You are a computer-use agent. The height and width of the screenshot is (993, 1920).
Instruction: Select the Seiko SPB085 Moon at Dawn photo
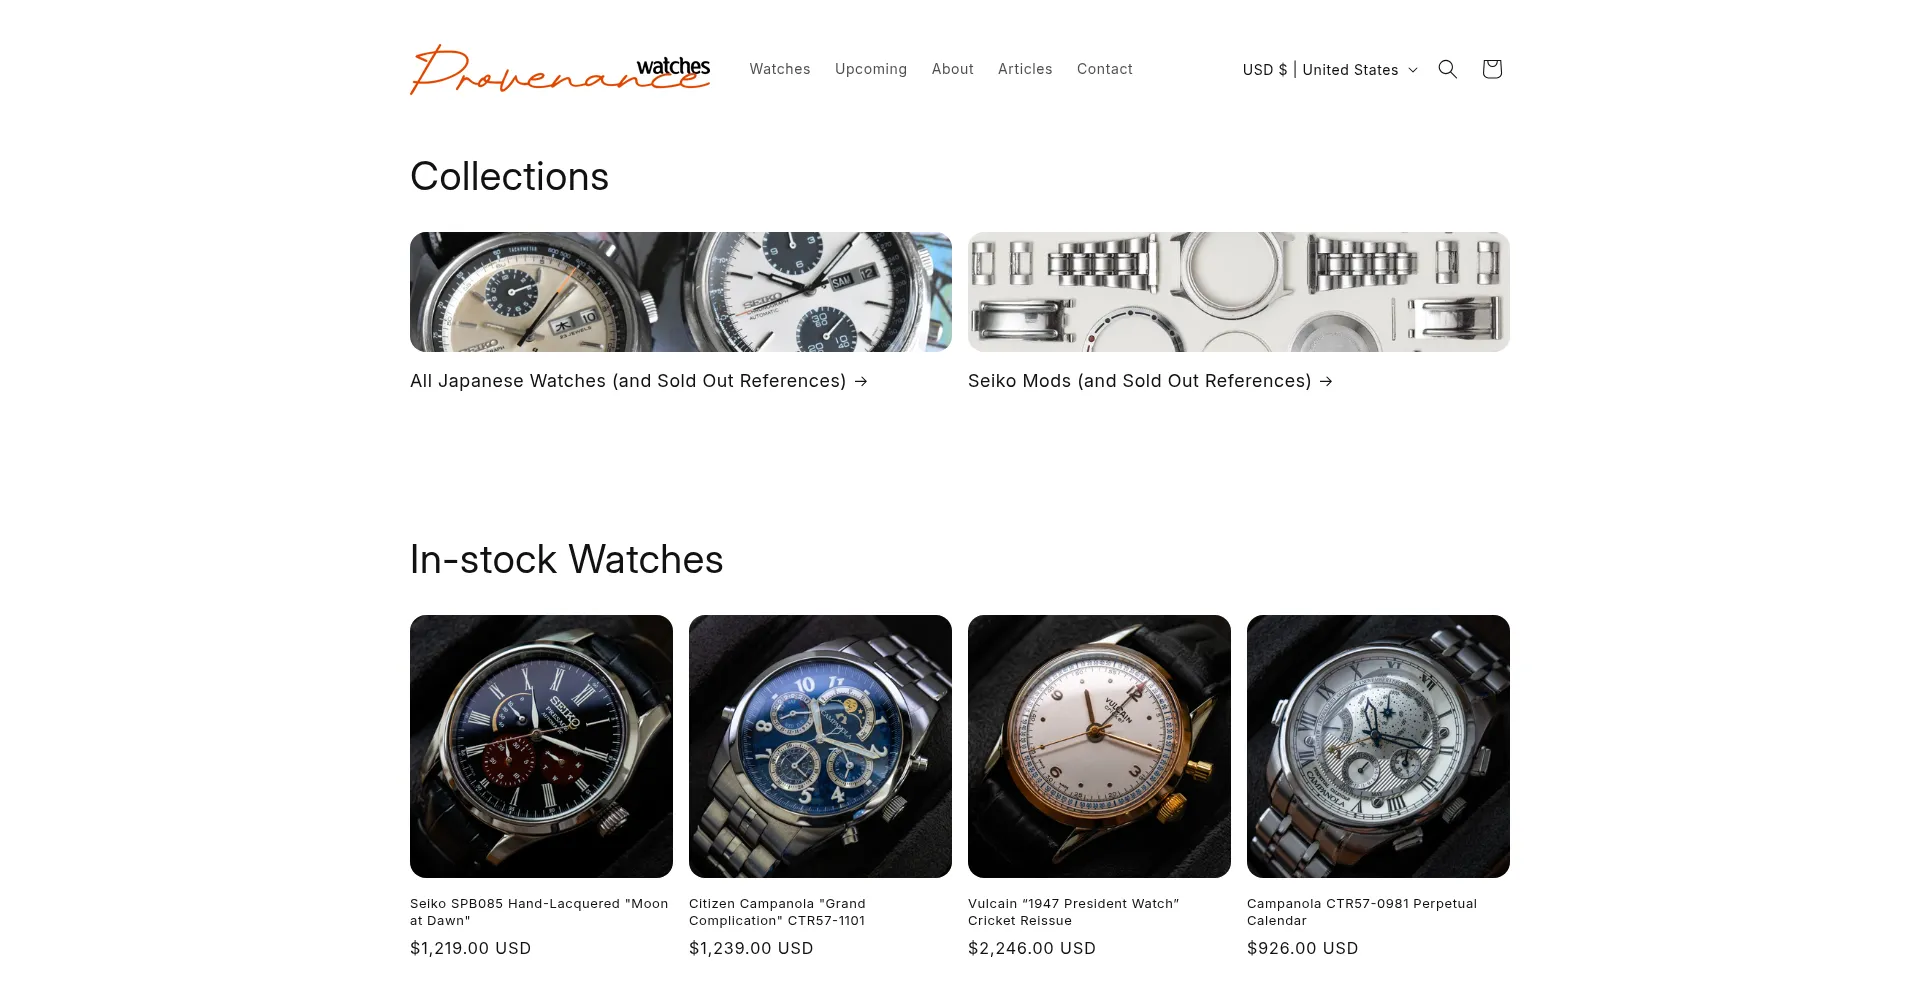[x=541, y=746]
